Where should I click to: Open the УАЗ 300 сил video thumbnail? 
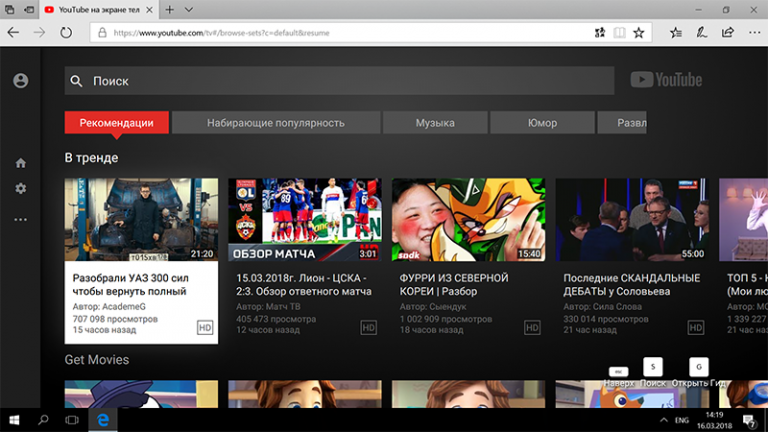point(141,219)
